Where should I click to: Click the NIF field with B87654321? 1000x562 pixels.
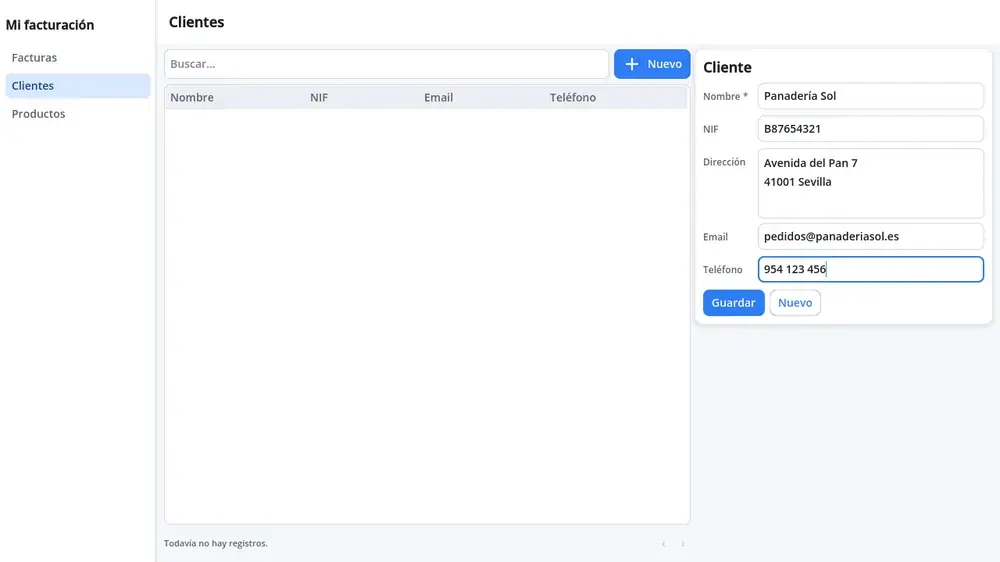871,129
